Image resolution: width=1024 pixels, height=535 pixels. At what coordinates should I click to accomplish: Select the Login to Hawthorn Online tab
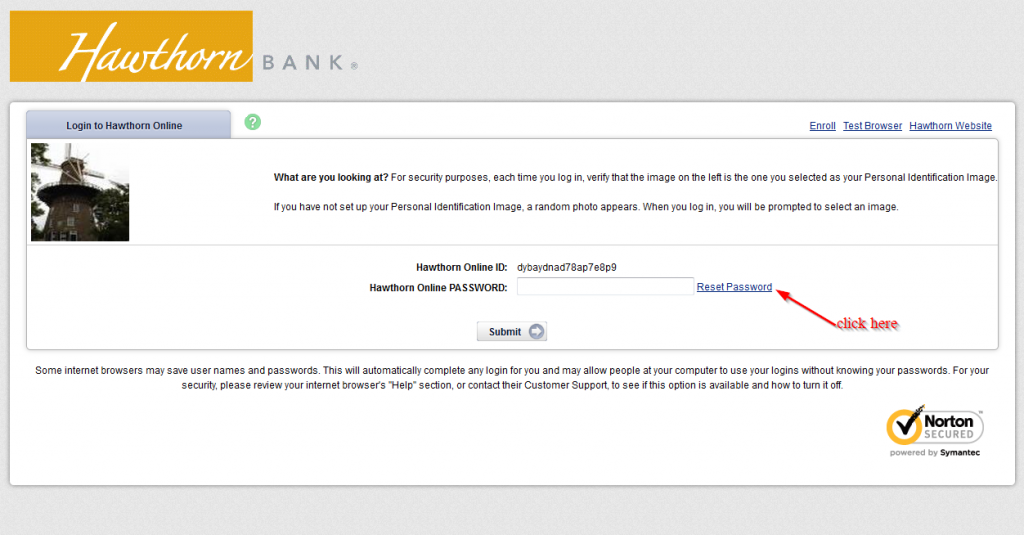(129, 125)
